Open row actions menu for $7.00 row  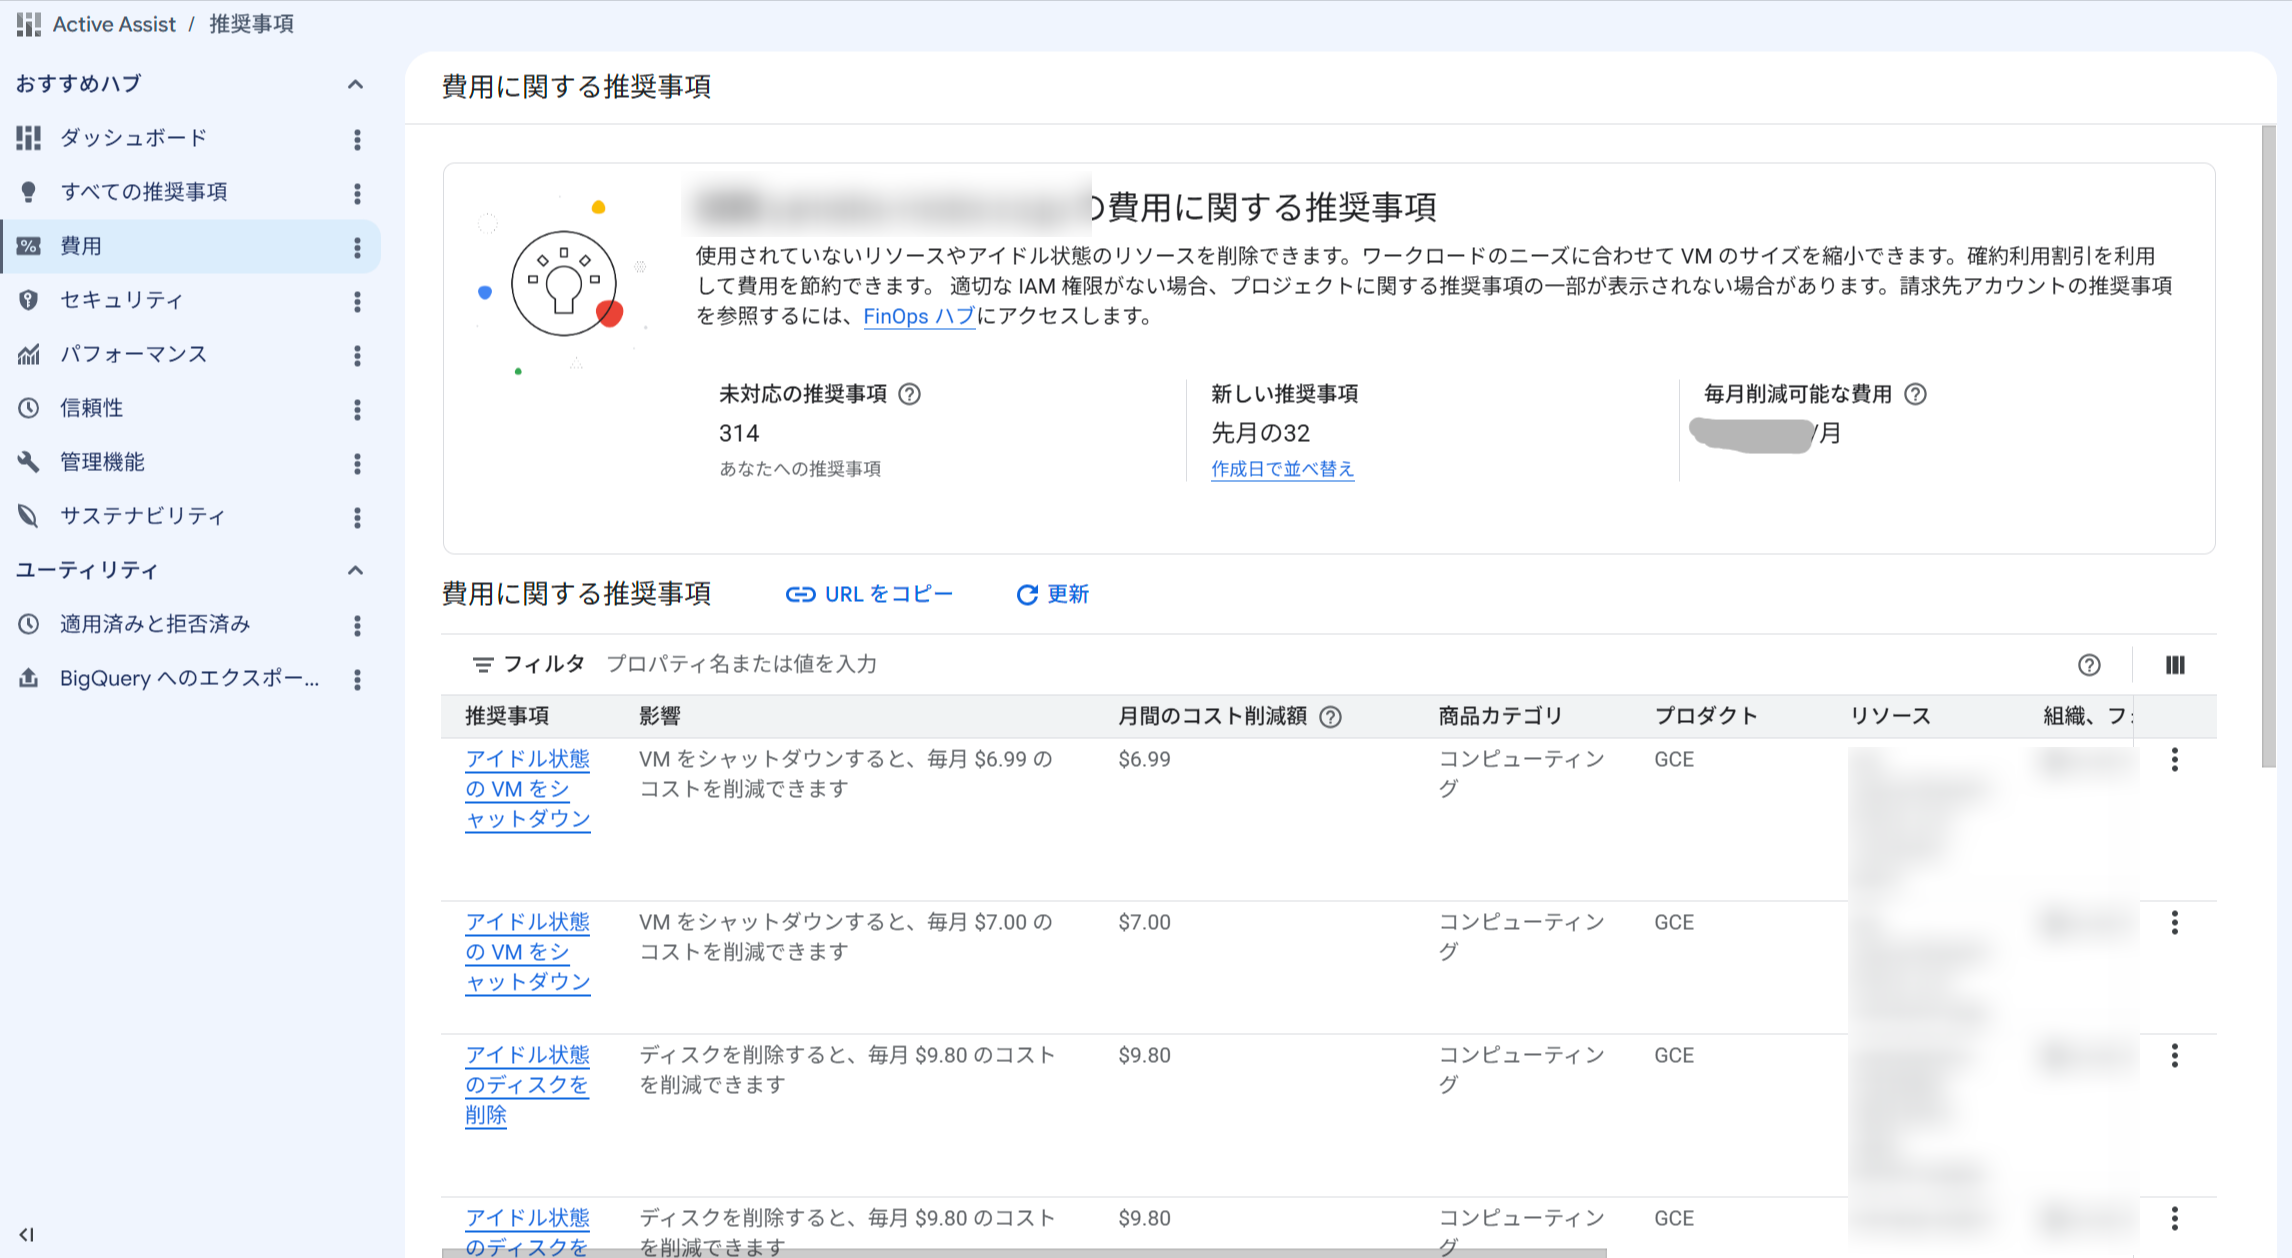[x=2175, y=923]
